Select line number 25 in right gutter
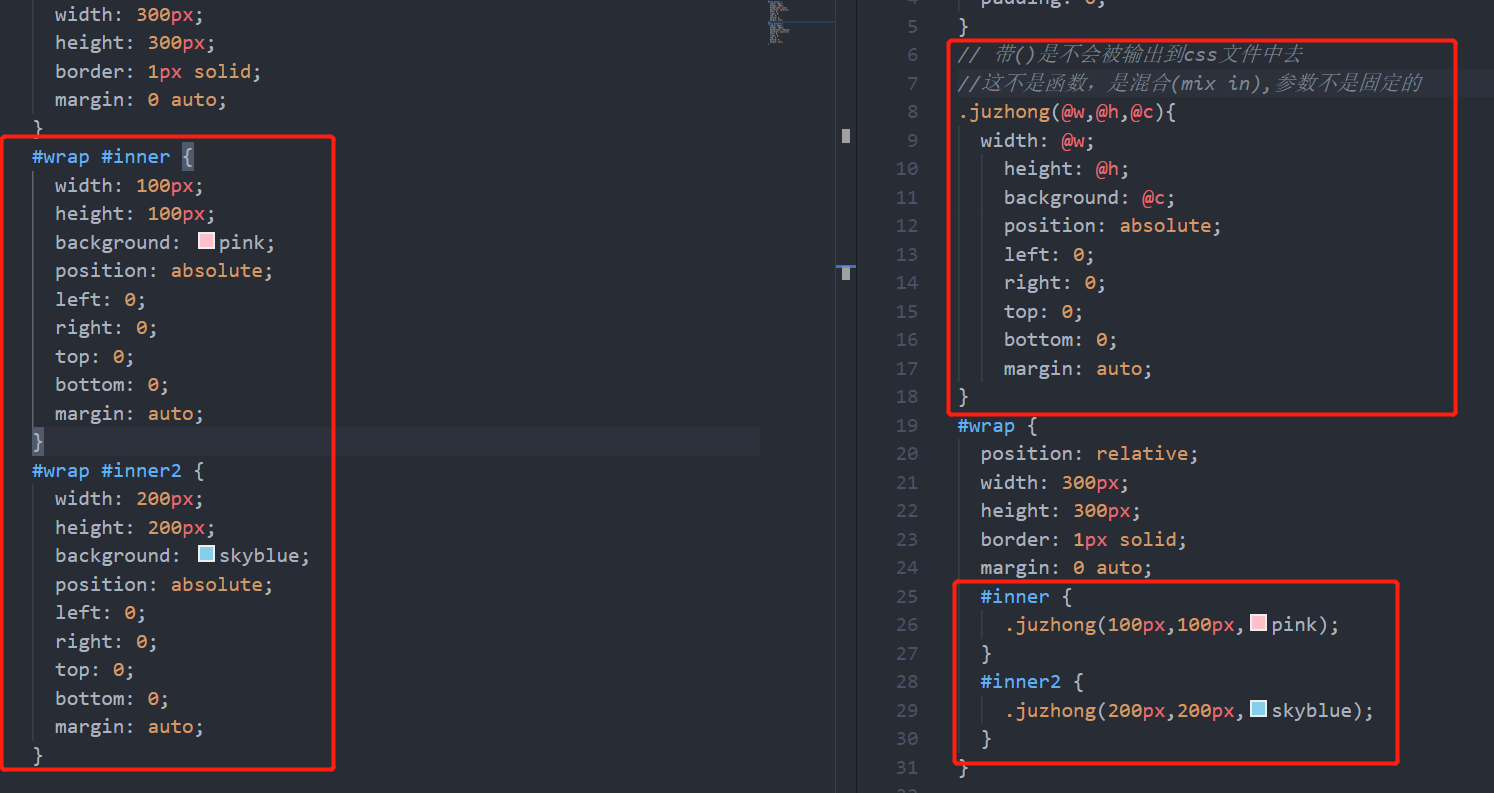 coord(907,597)
